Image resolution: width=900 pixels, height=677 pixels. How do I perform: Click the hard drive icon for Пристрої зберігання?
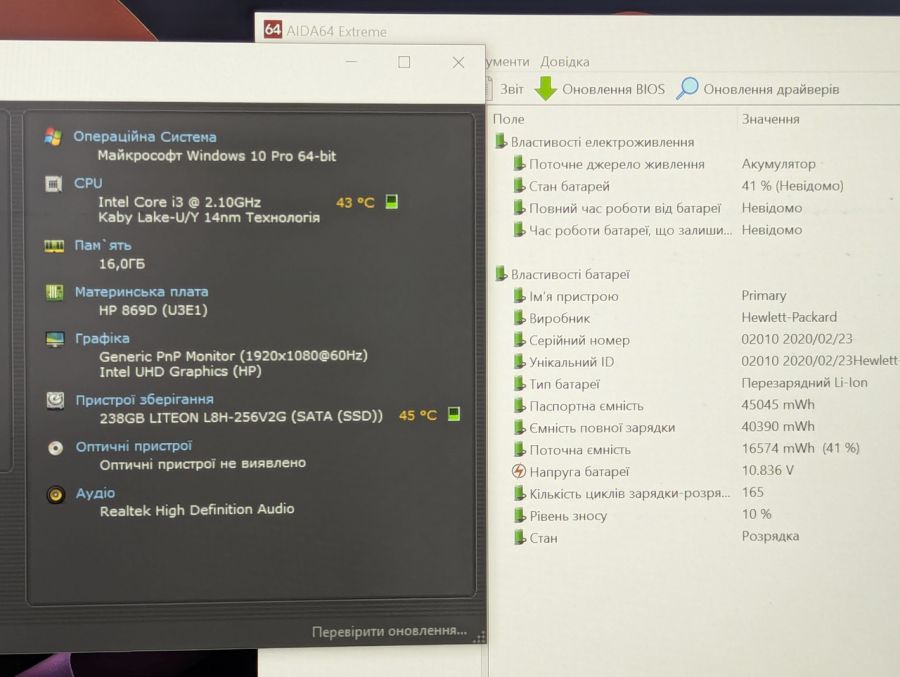55,400
